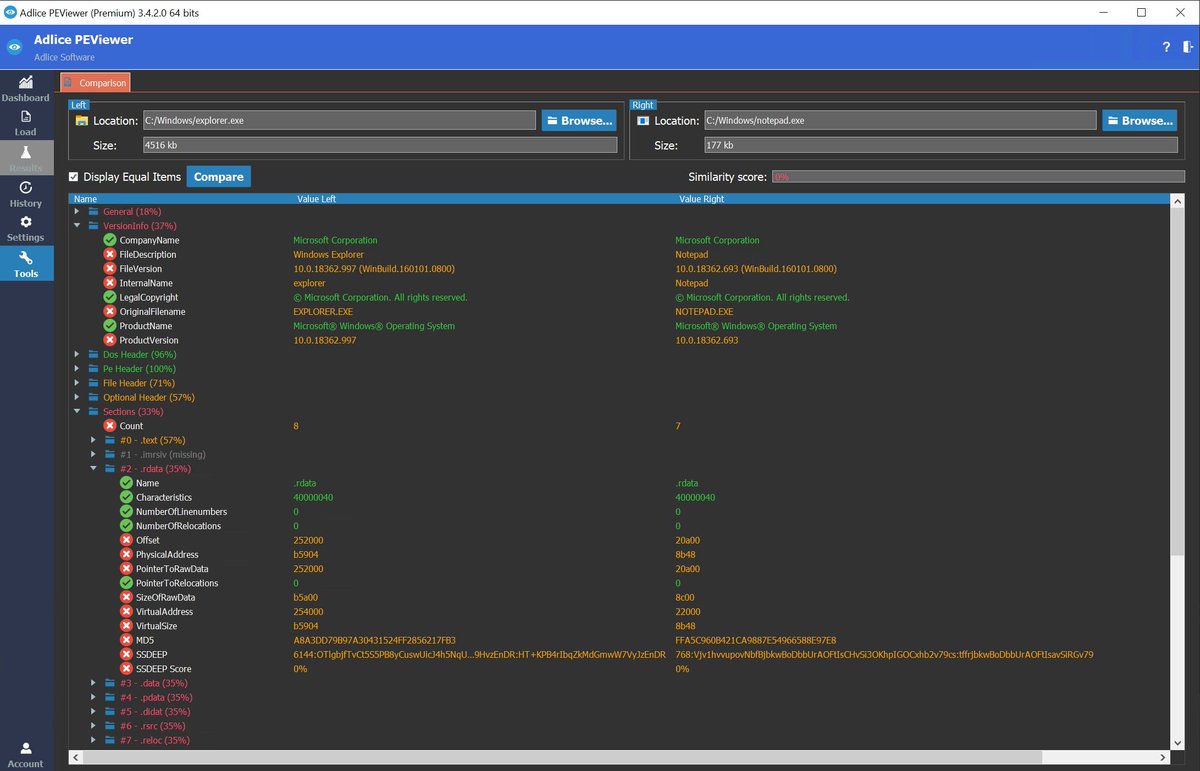Click the red X icon beside ProductVersion
The image size is (1200, 771).
click(x=110, y=340)
